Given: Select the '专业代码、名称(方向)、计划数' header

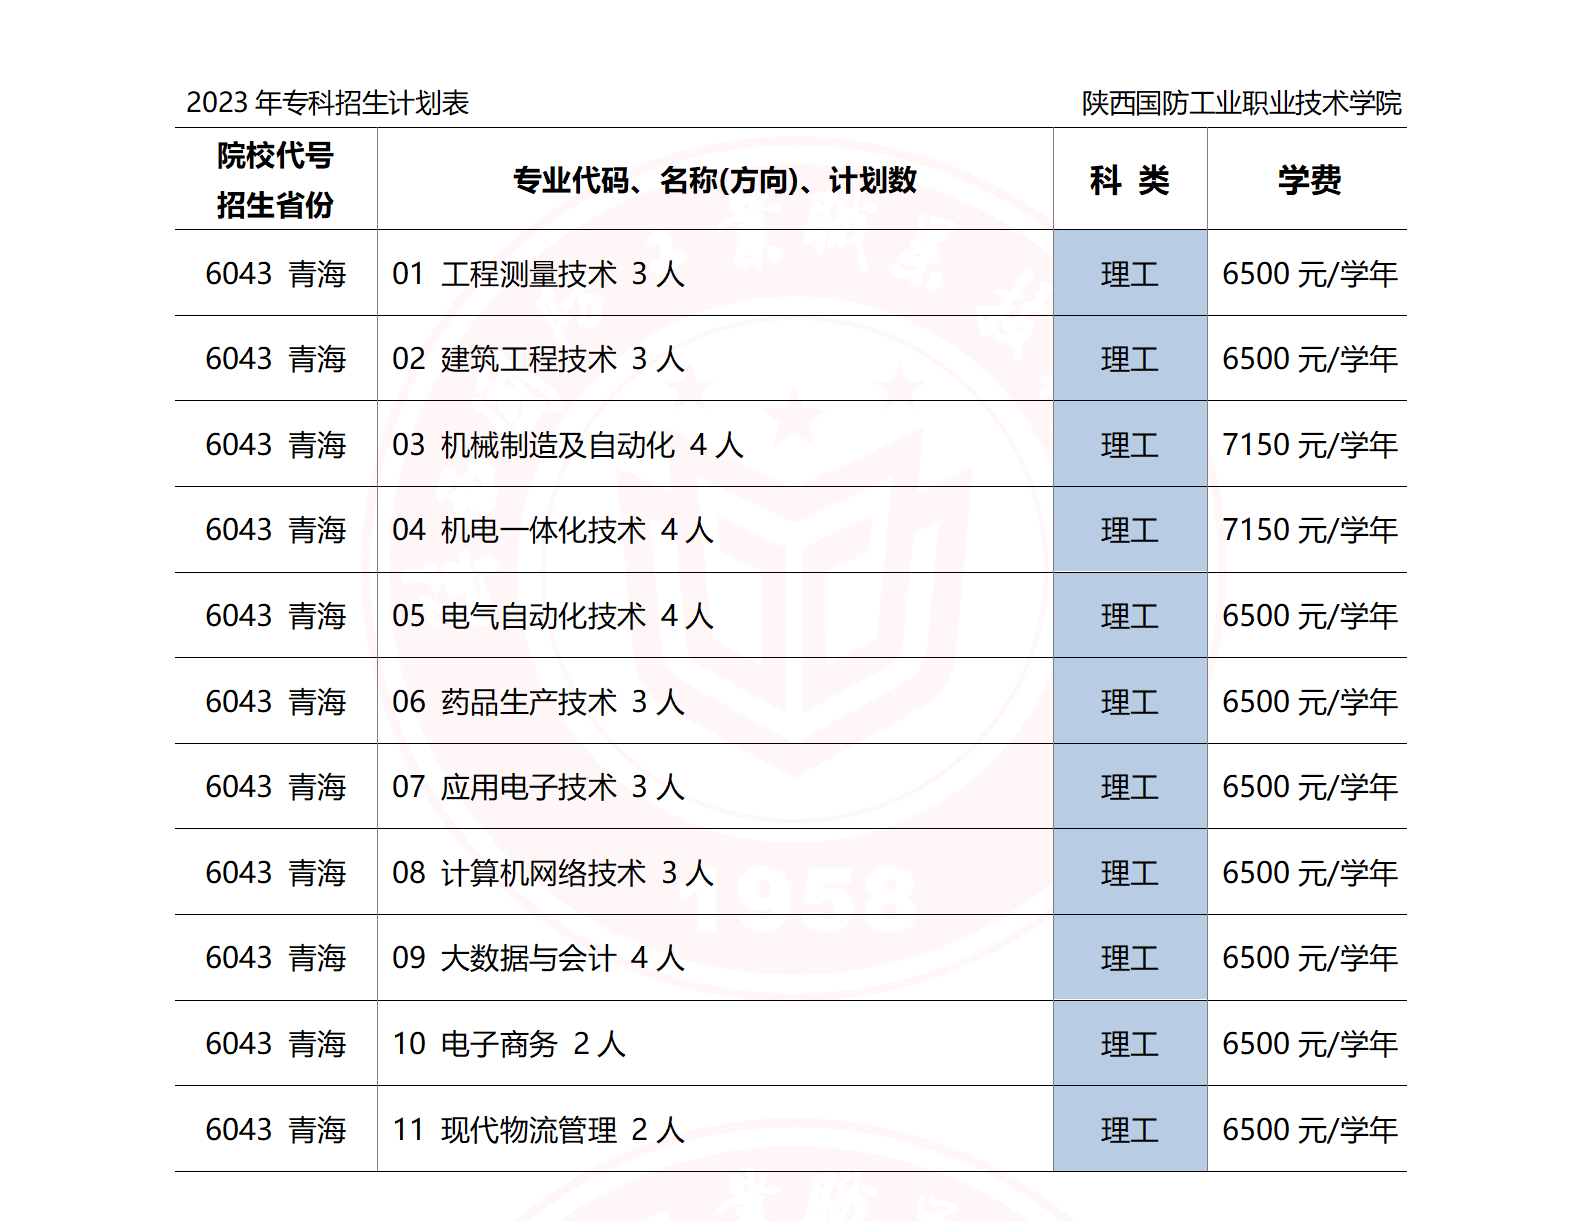Looking at the screenshot, I should 714,180.
